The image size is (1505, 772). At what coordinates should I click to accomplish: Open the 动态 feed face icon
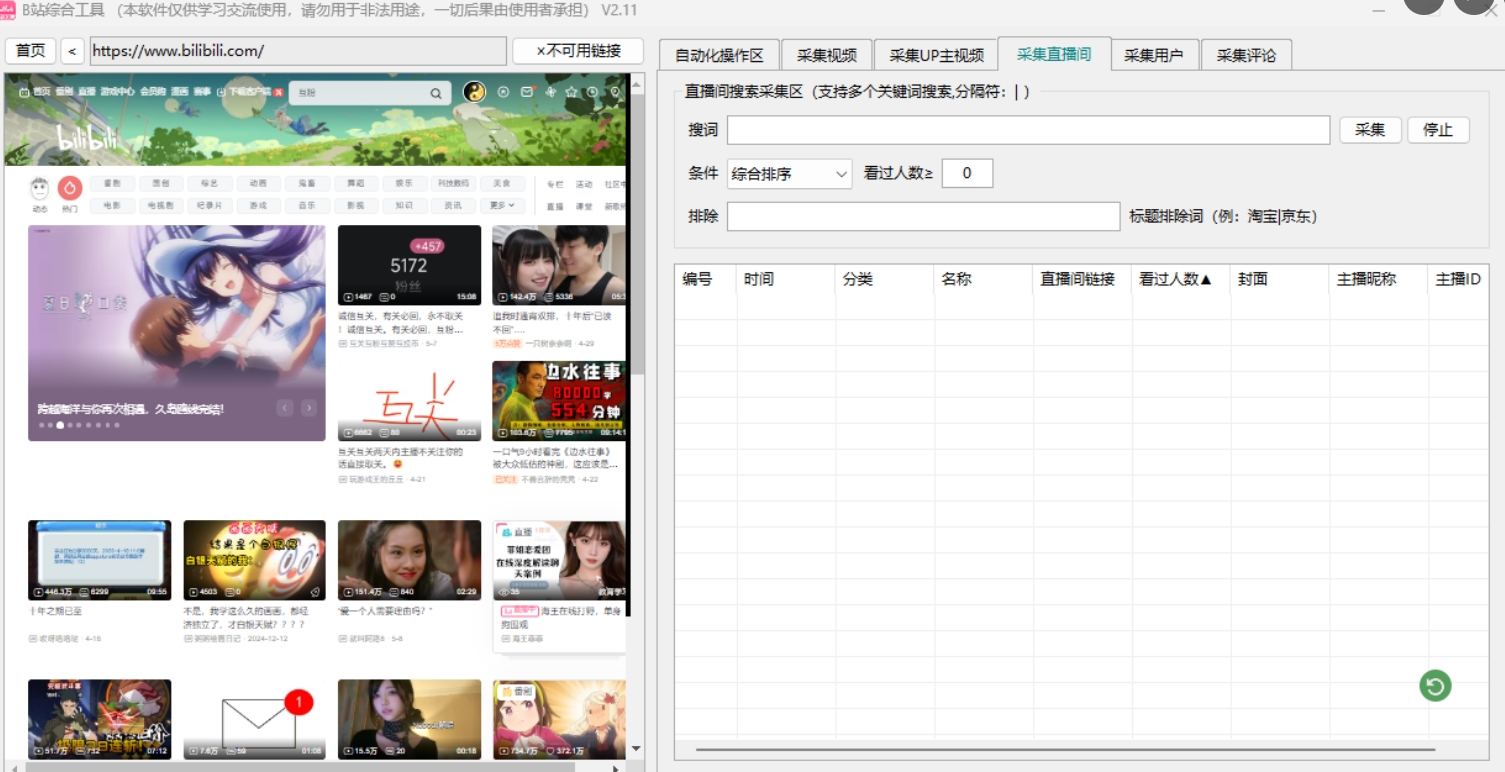[x=40, y=188]
